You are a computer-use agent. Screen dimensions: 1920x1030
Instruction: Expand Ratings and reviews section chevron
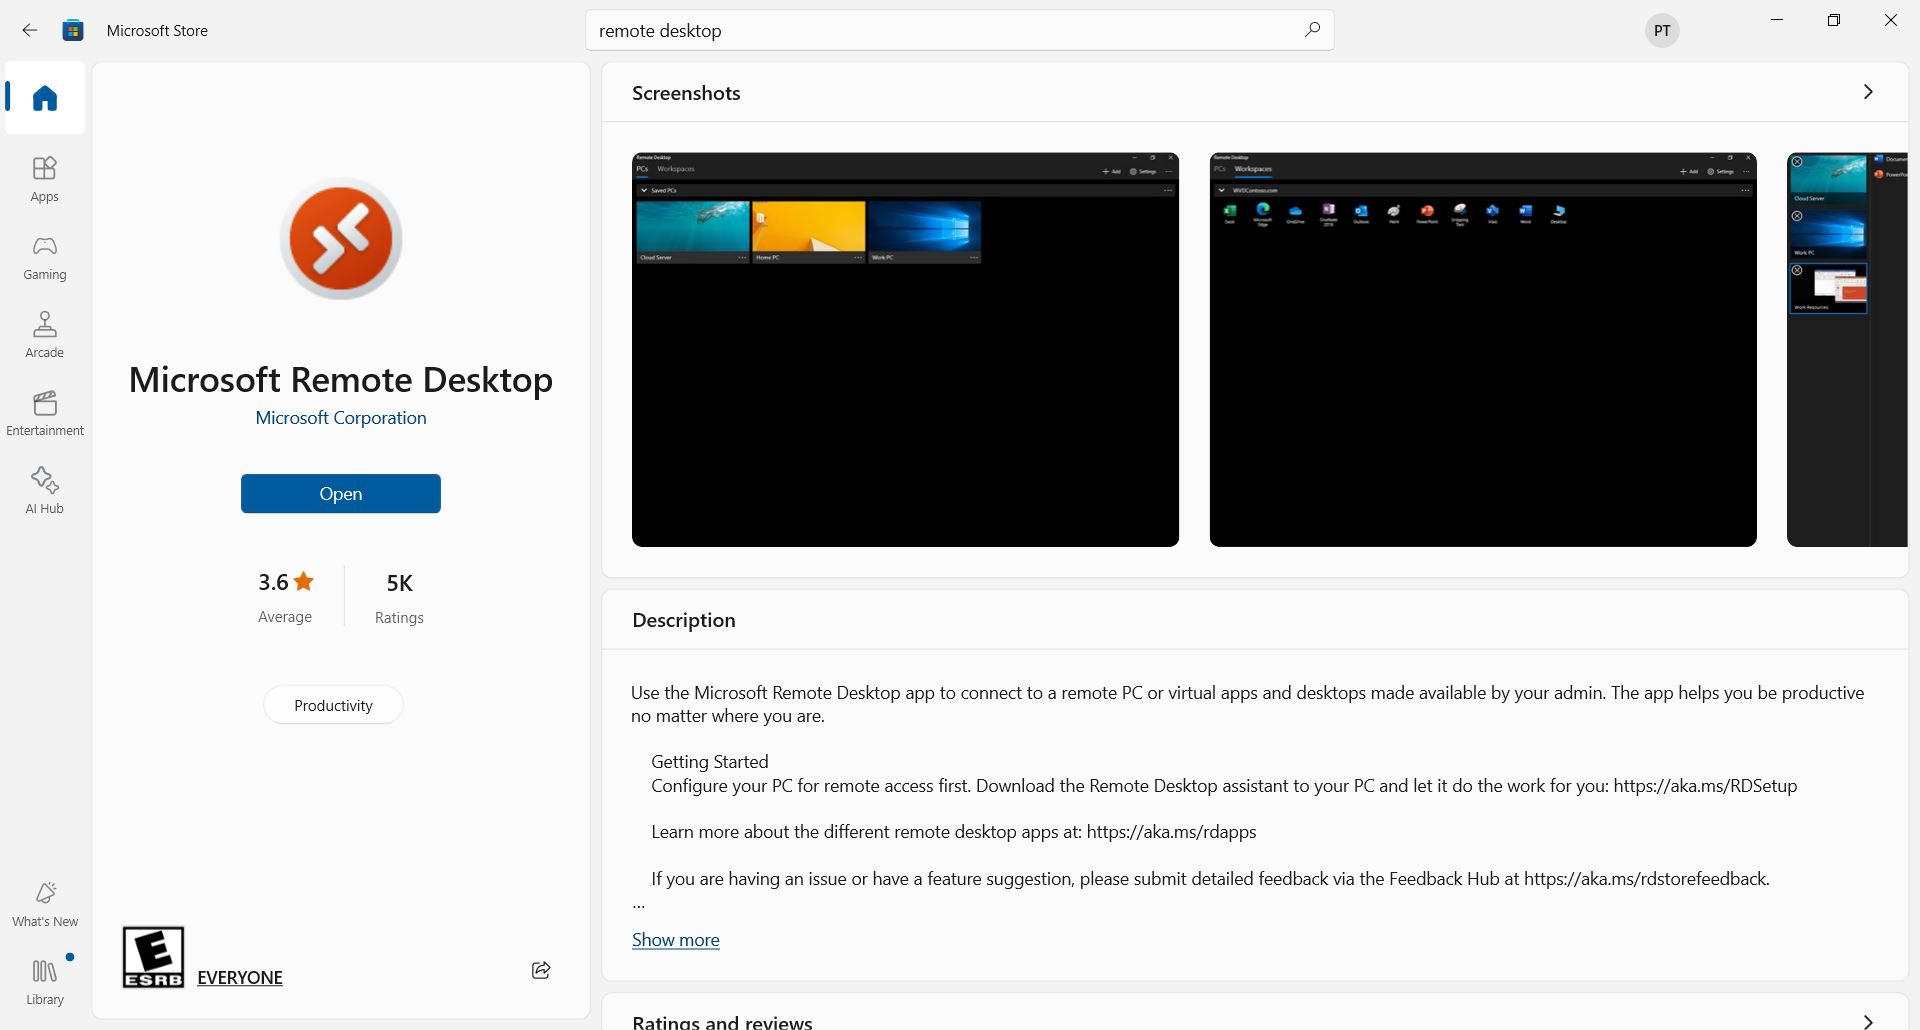tap(1868, 1020)
